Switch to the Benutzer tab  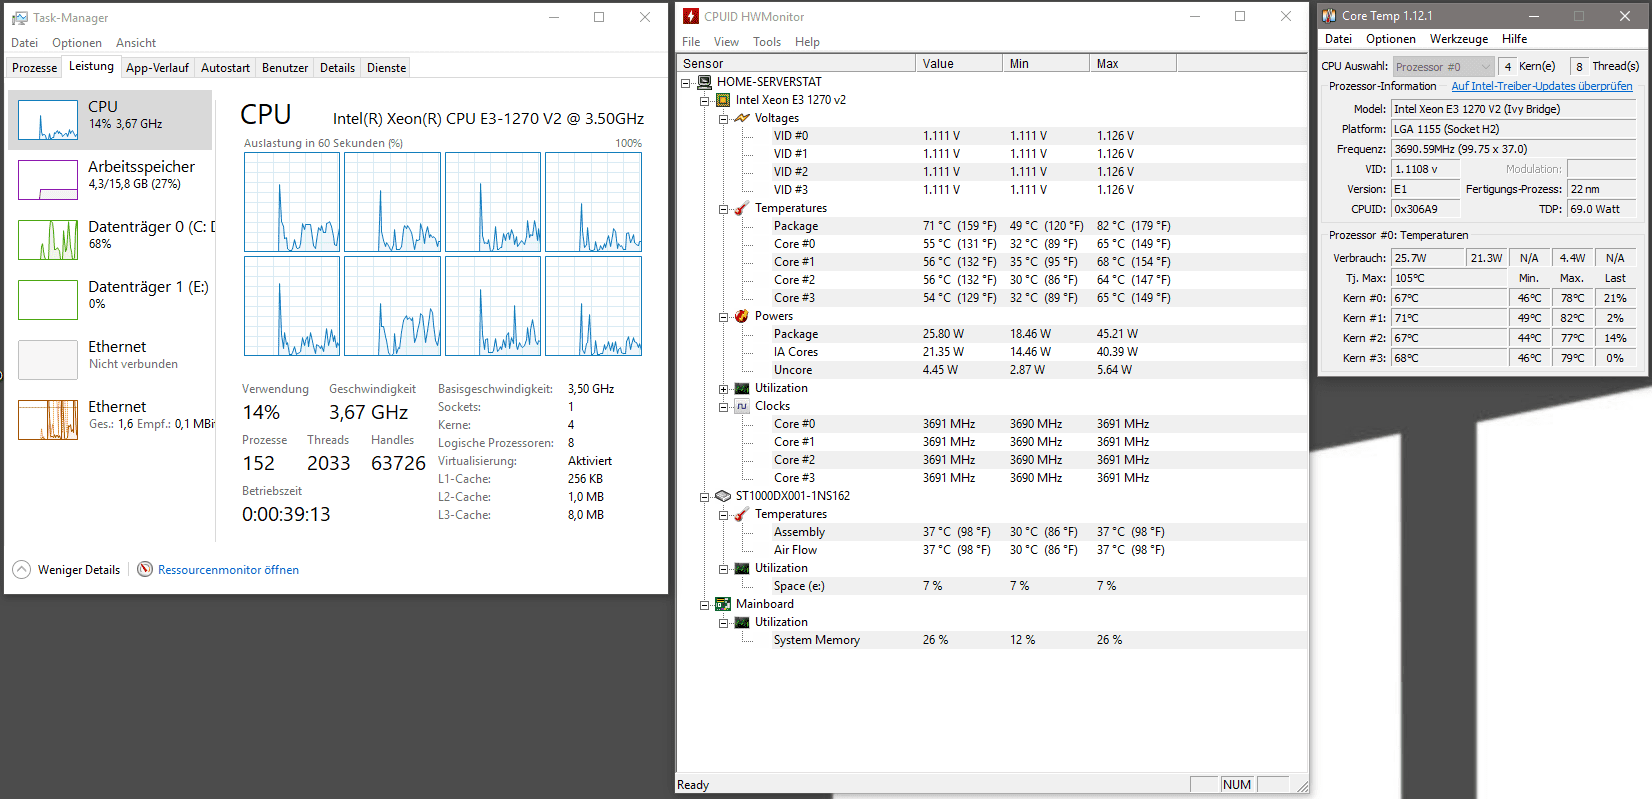coord(285,68)
